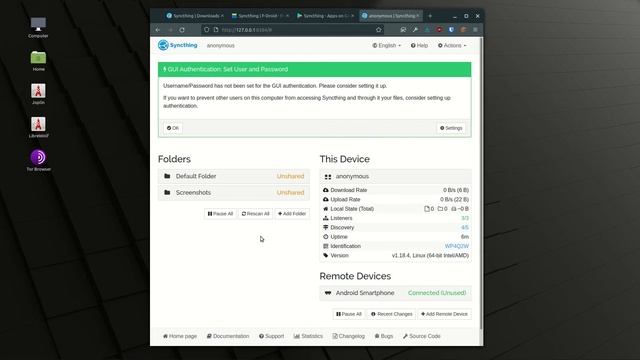Click the folder icon beside Screenshots
This screenshot has height=360, width=640.
click(x=167, y=193)
